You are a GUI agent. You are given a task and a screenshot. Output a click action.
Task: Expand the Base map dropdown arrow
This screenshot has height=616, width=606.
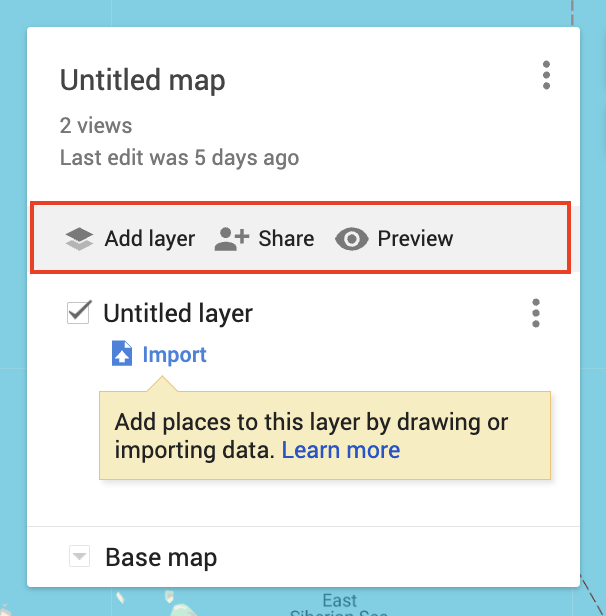click(79, 556)
